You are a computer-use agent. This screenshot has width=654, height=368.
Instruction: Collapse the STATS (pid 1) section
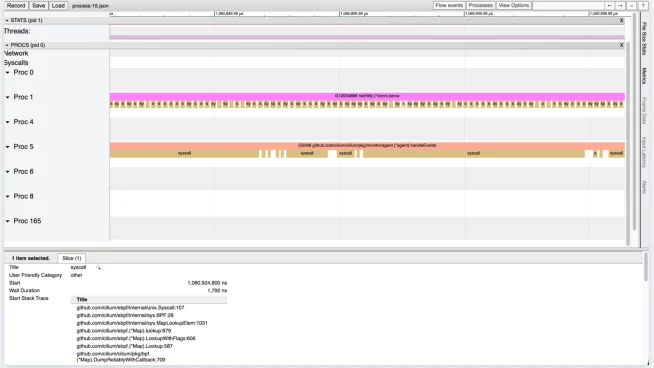(x=7, y=20)
